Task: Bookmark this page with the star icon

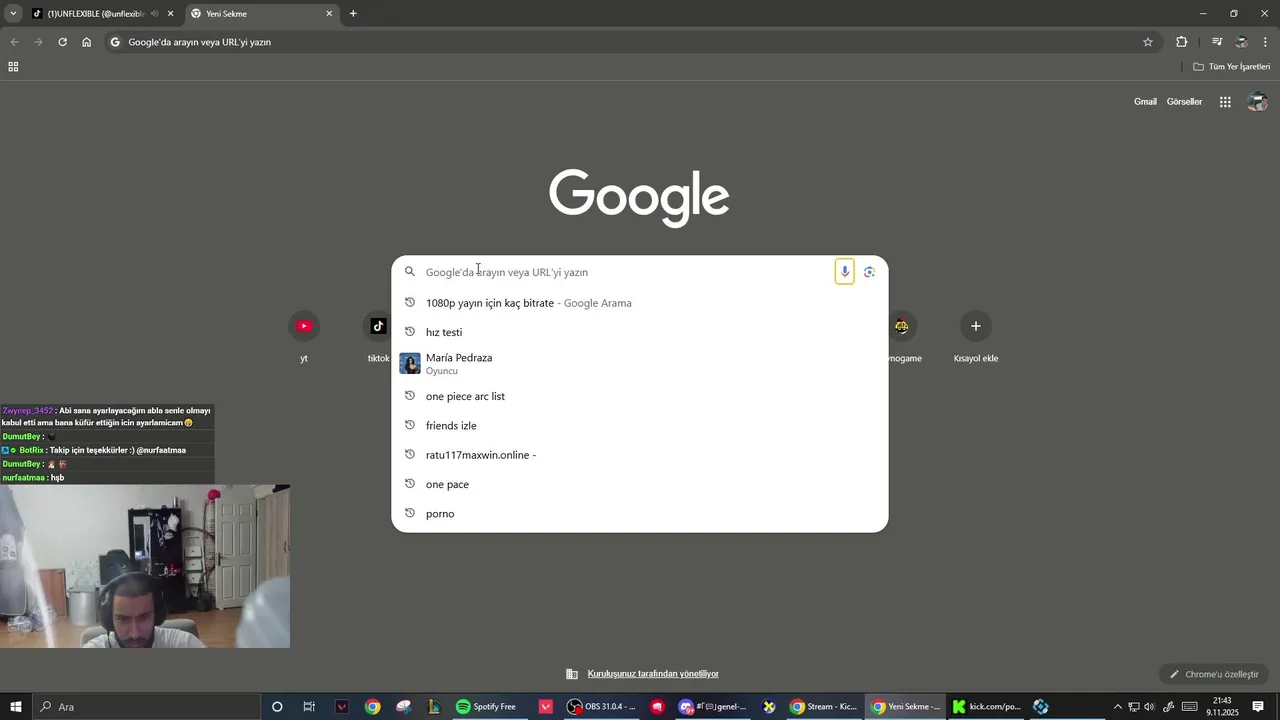Action: point(1148,42)
